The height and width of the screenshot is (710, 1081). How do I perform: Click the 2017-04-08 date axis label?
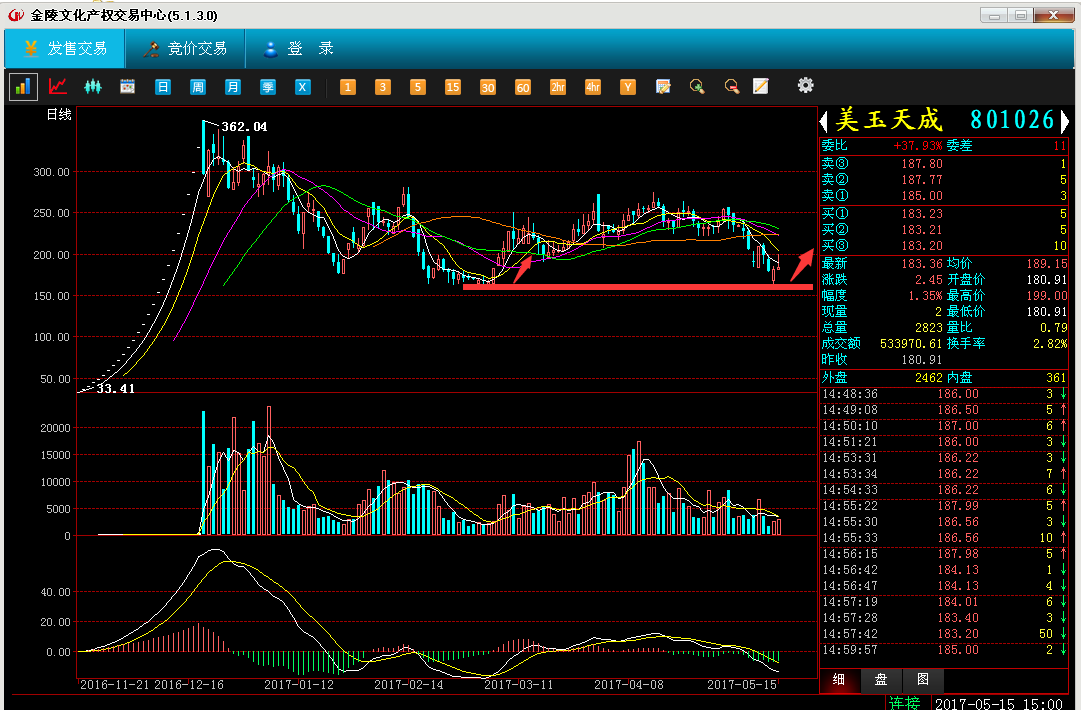[629, 684]
